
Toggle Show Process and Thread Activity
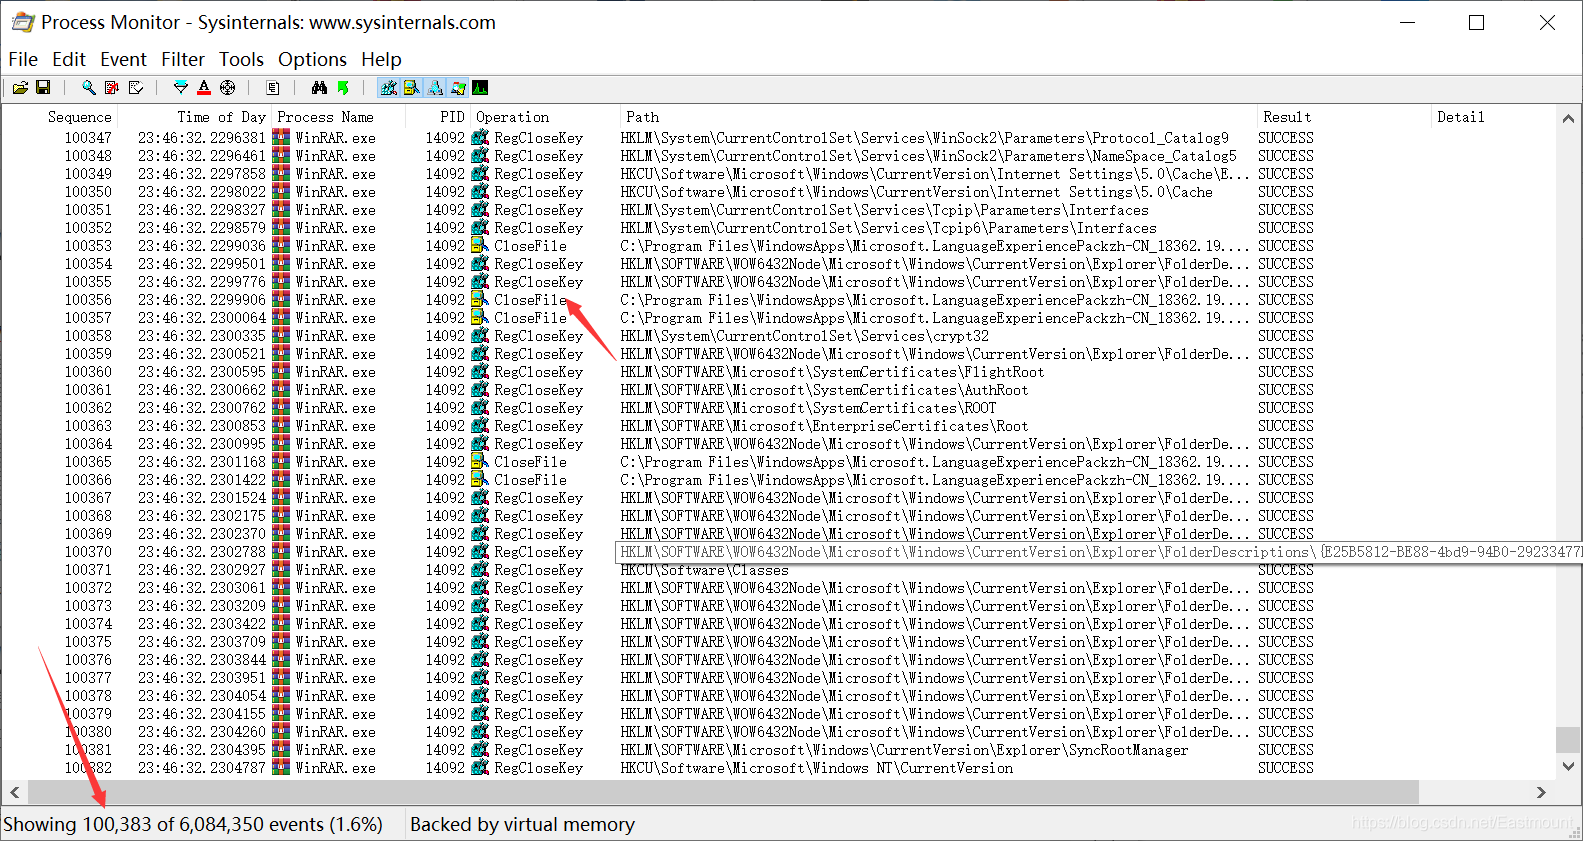tap(458, 88)
